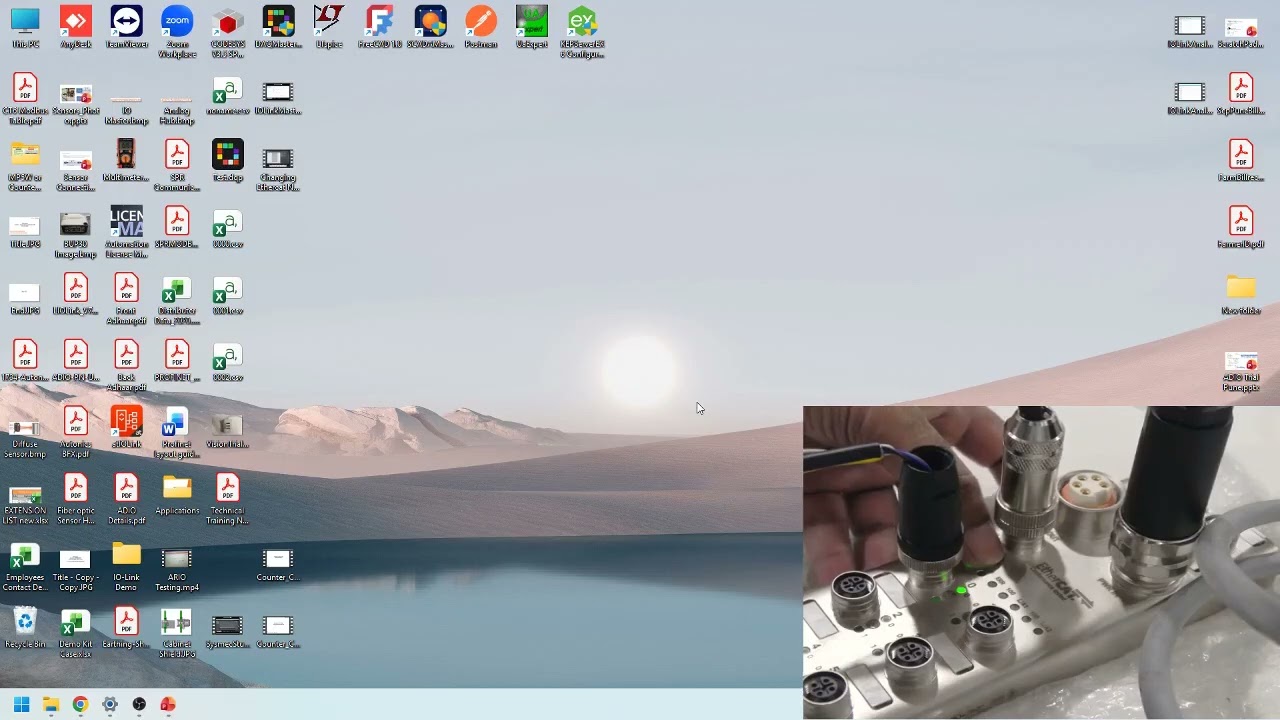Image resolution: width=1280 pixels, height=720 pixels.
Task: Open the IO-Link Demo folder
Action: (x=126, y=565)
